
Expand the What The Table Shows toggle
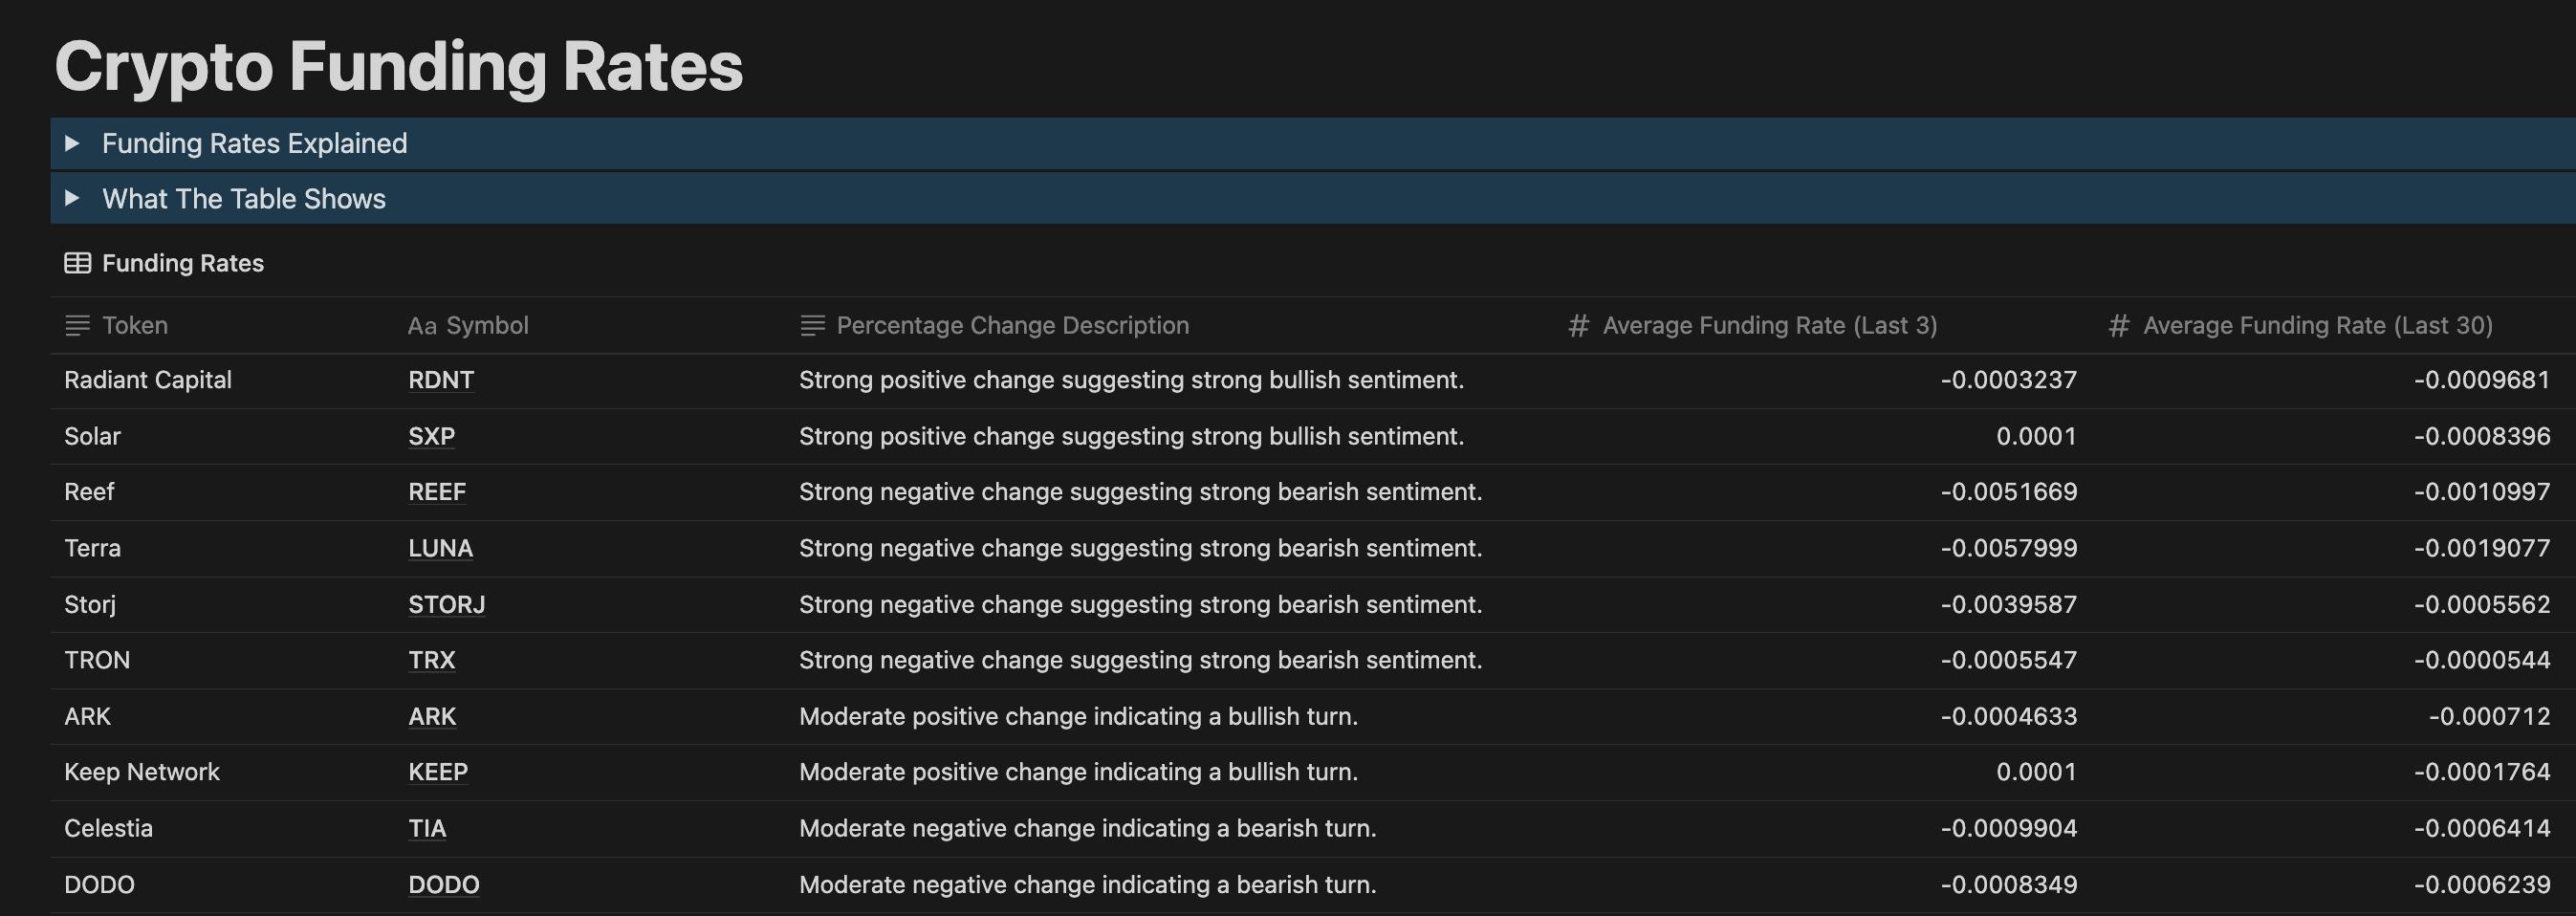pyautogui.click(x=72, y=198)
